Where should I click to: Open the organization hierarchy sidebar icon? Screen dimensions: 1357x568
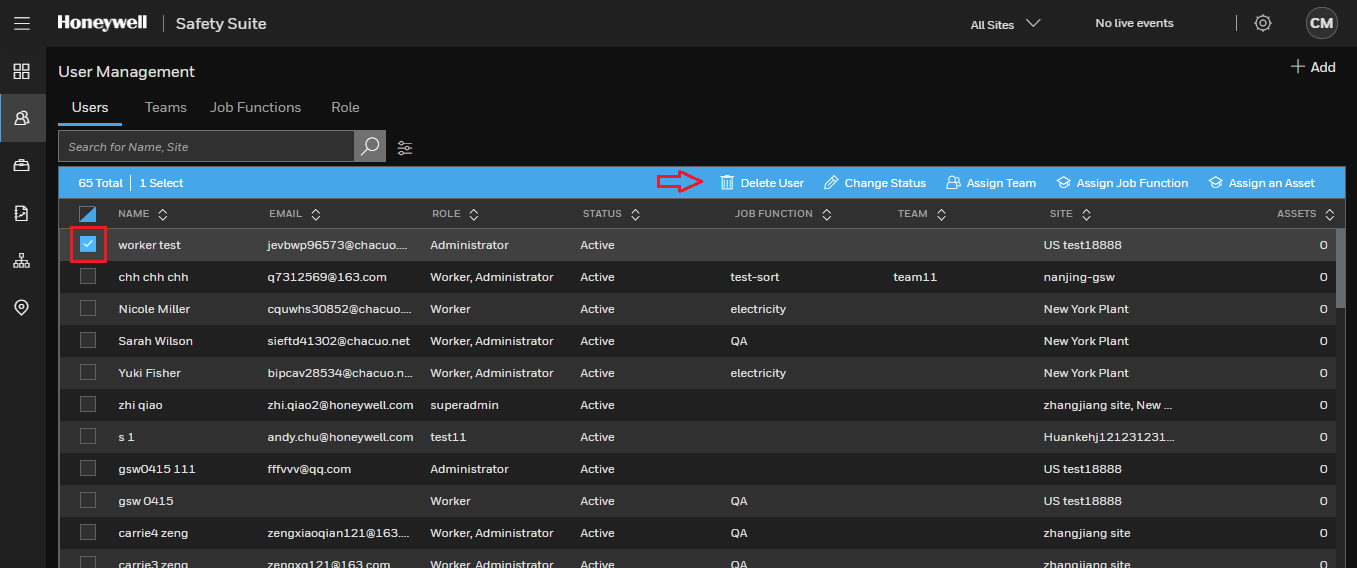[21, 260]
